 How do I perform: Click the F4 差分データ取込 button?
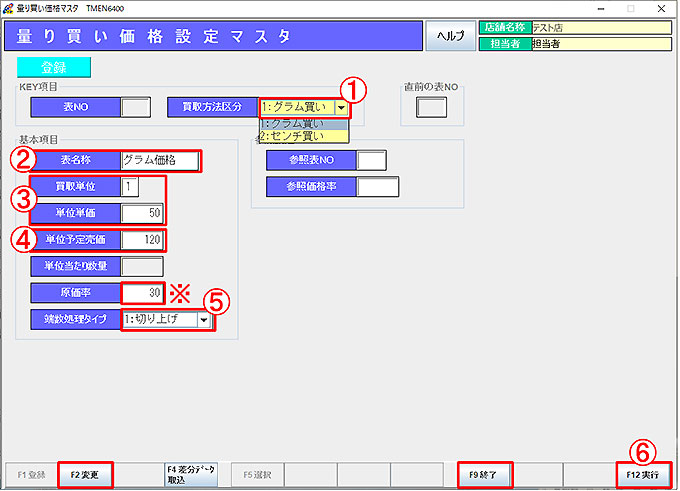coord(191,475)
